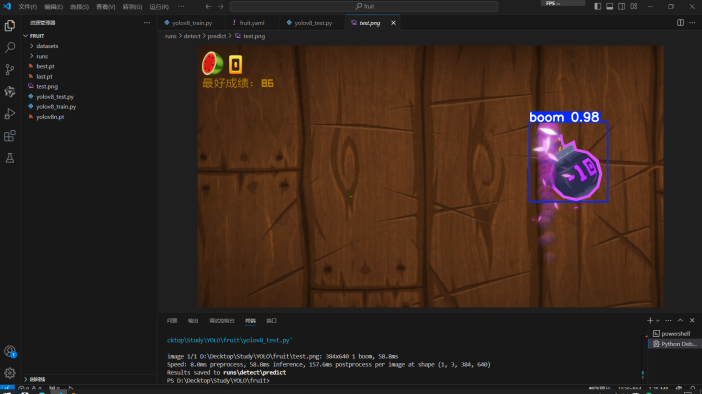
Task: Open the Testing flask view
Action: coord(10,158)
